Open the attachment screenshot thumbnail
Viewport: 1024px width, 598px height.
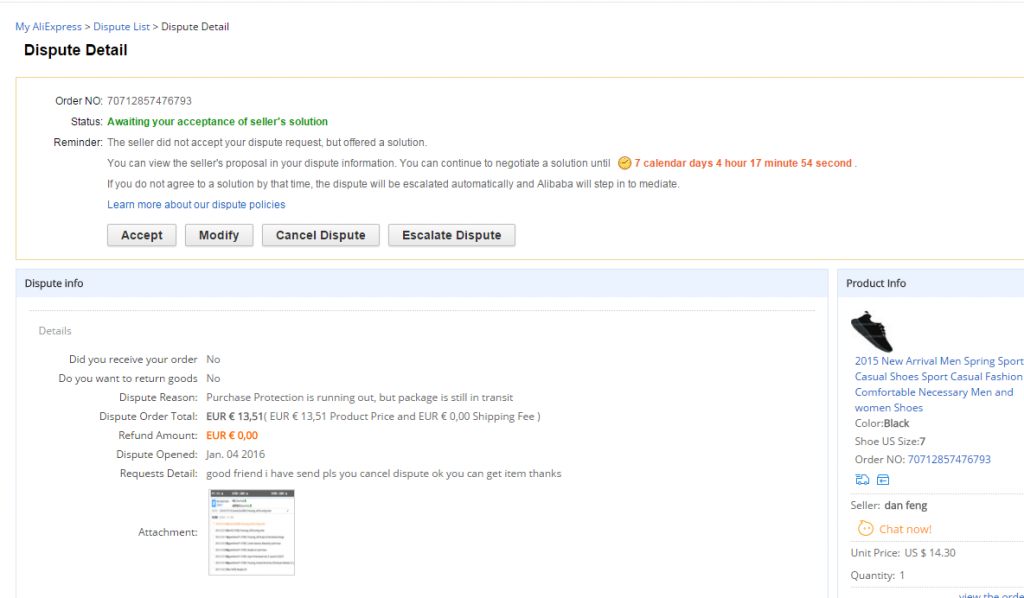[x=251, y=532]
